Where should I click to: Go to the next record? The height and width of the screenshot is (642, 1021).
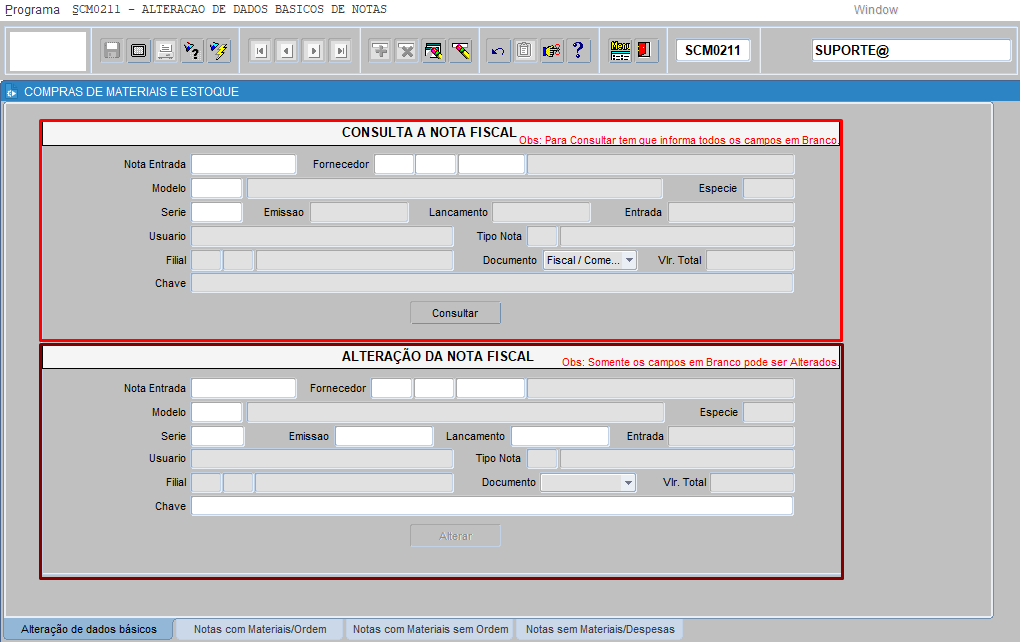[314, 51]
